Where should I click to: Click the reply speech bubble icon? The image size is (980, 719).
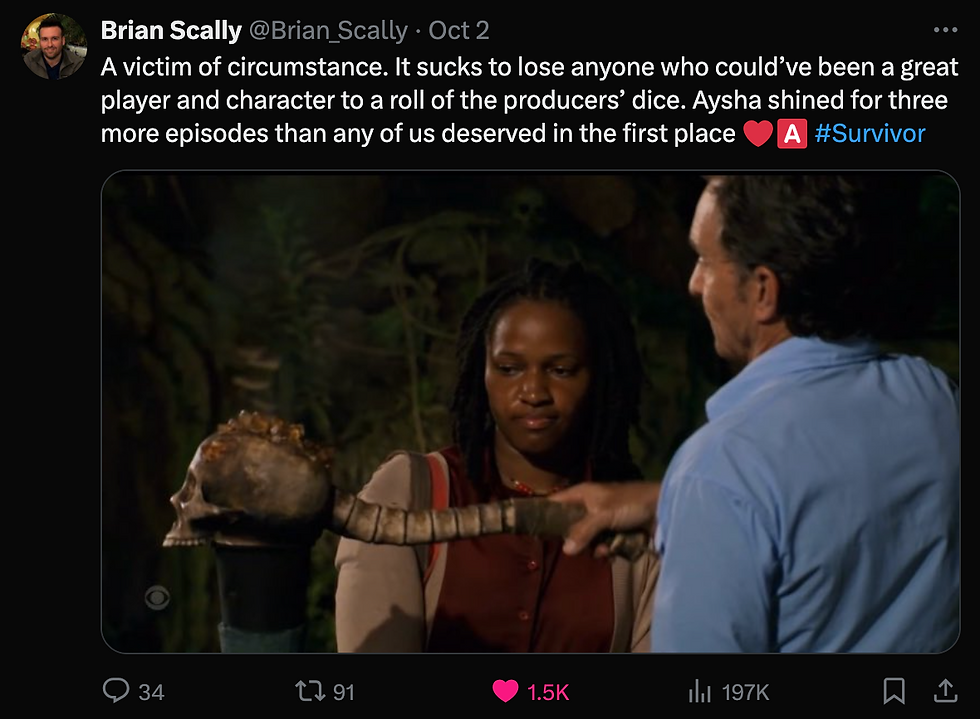[x=117, y=691]
